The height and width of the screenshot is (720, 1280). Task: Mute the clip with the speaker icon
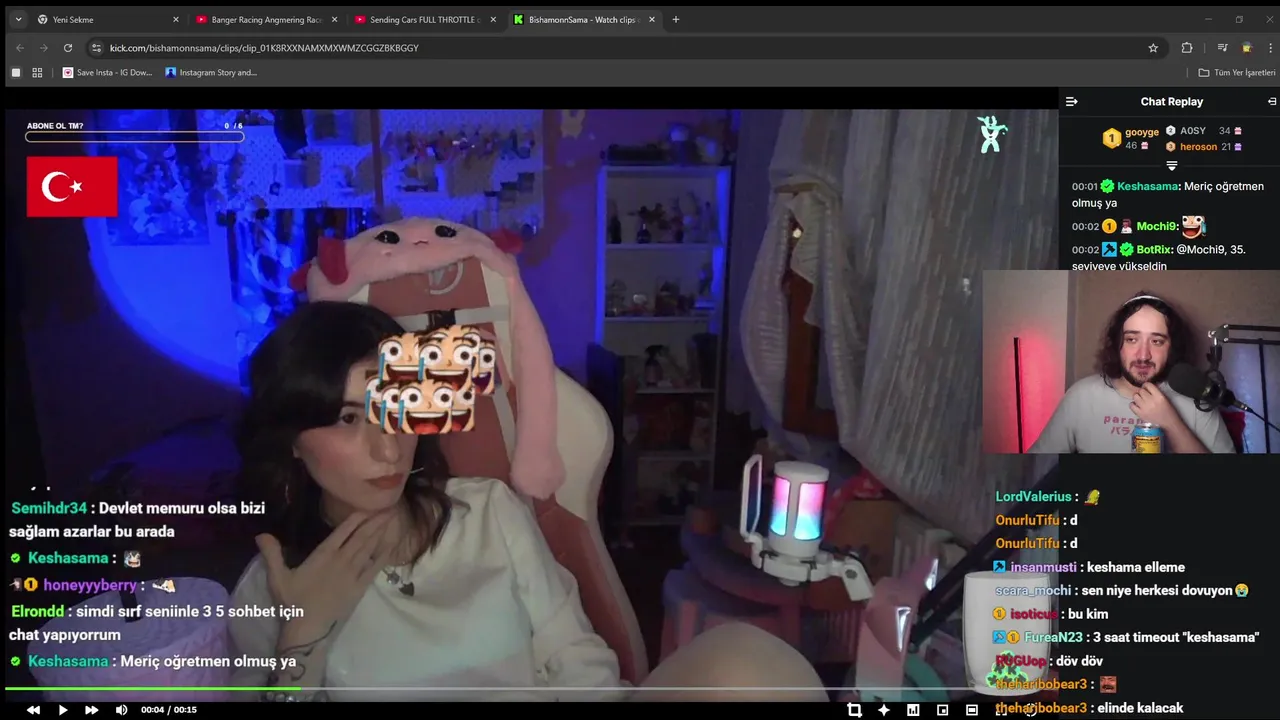click(x=121, y=710)
